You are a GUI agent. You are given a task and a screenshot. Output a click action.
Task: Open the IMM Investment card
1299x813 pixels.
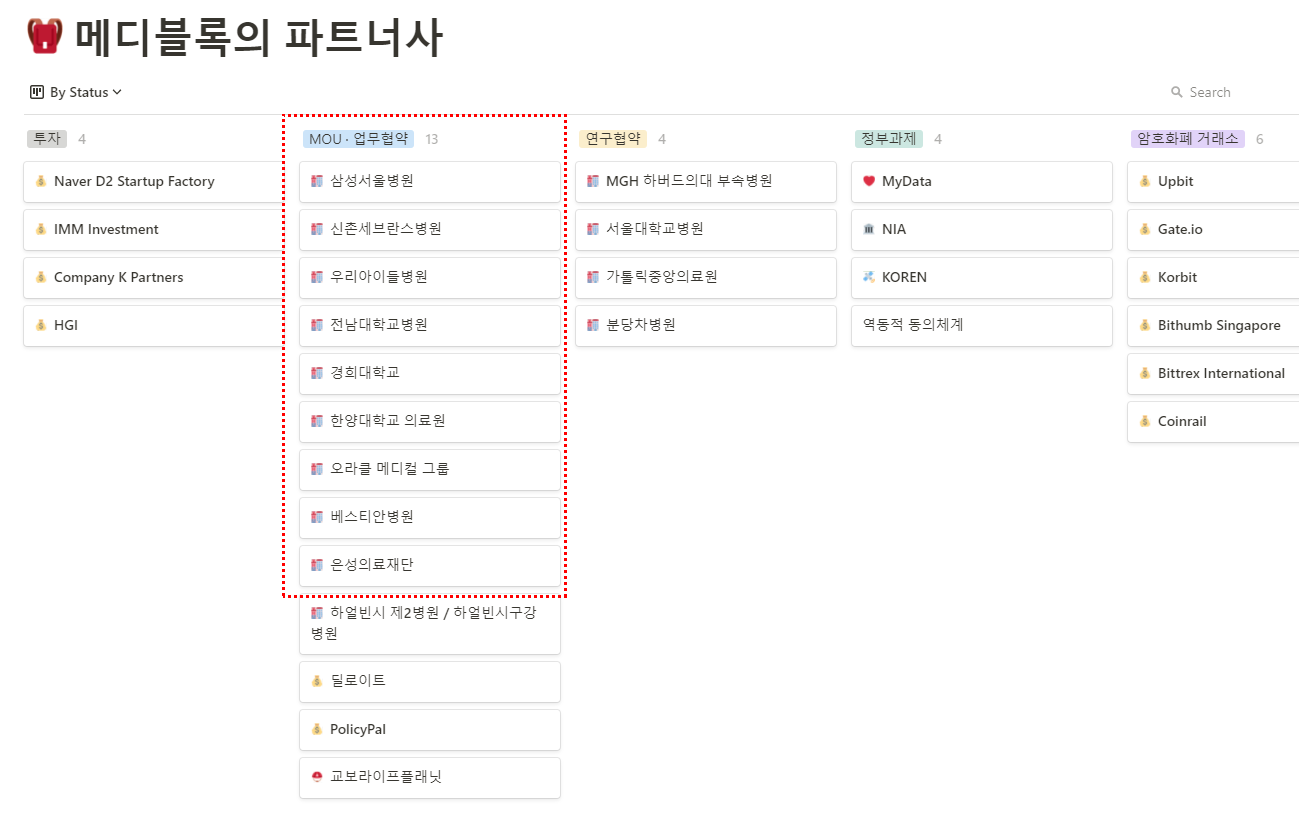click(x=154, y=230)
